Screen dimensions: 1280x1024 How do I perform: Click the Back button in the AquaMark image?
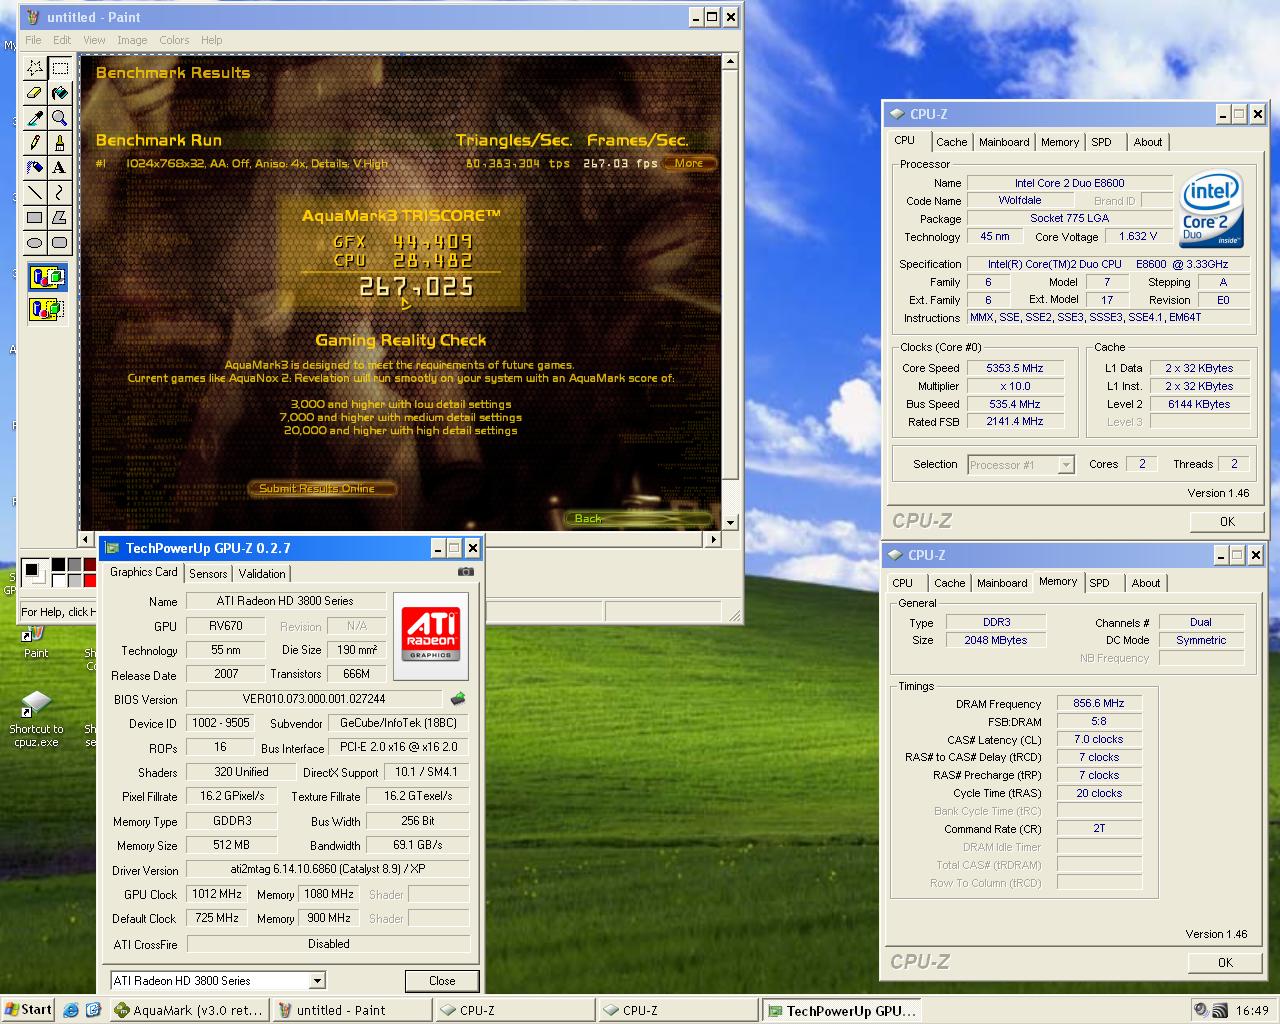click(638, 518)
